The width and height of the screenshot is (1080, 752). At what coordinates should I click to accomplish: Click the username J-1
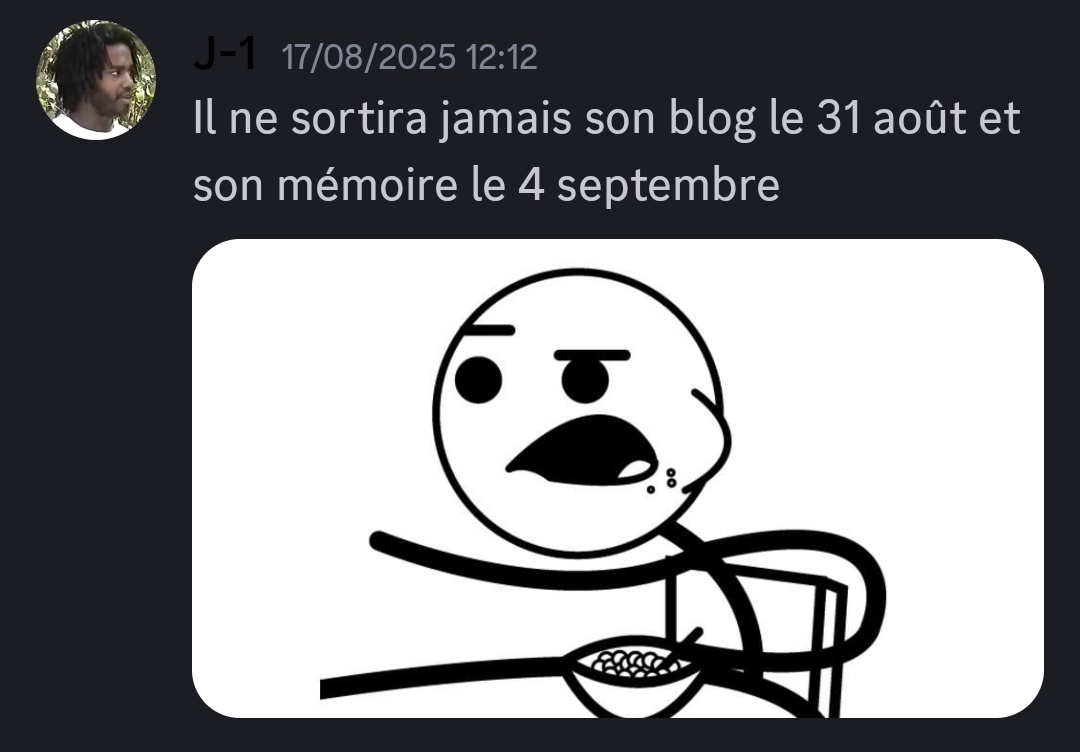[x=225, y=54]
